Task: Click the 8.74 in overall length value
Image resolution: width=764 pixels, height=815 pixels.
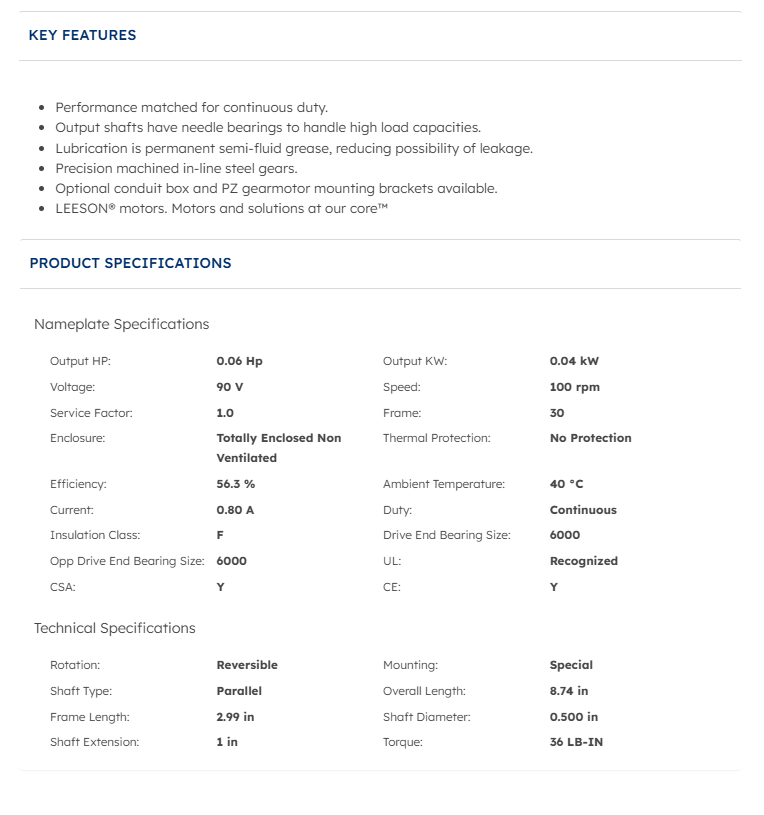Action: (x=569, y=691)
